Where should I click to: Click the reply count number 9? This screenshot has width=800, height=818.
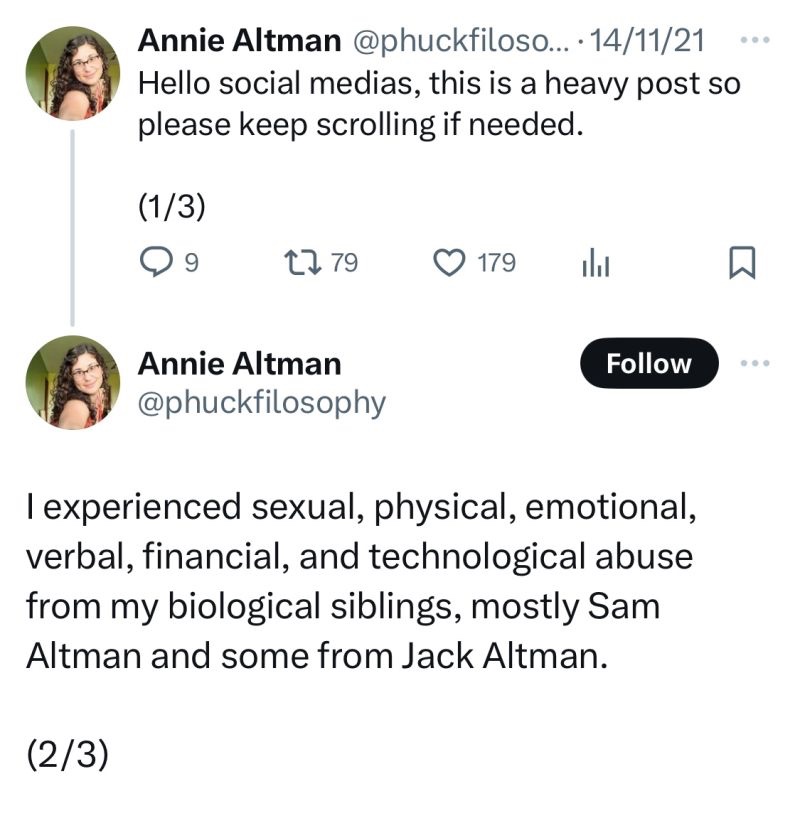point(192,263)
